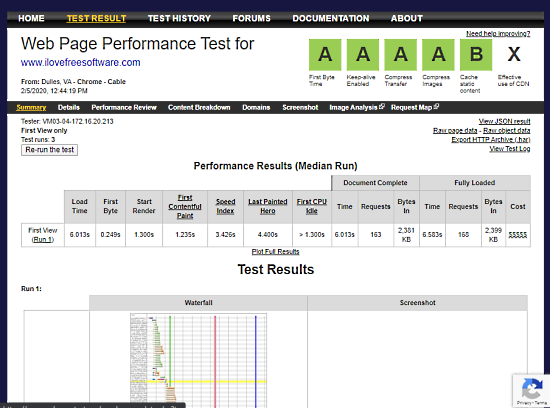Image resolution: width=550 pixels, height=408 pixels.
Task: Click Export HTTP Archive (.har) link
Action: click(491, 140)
